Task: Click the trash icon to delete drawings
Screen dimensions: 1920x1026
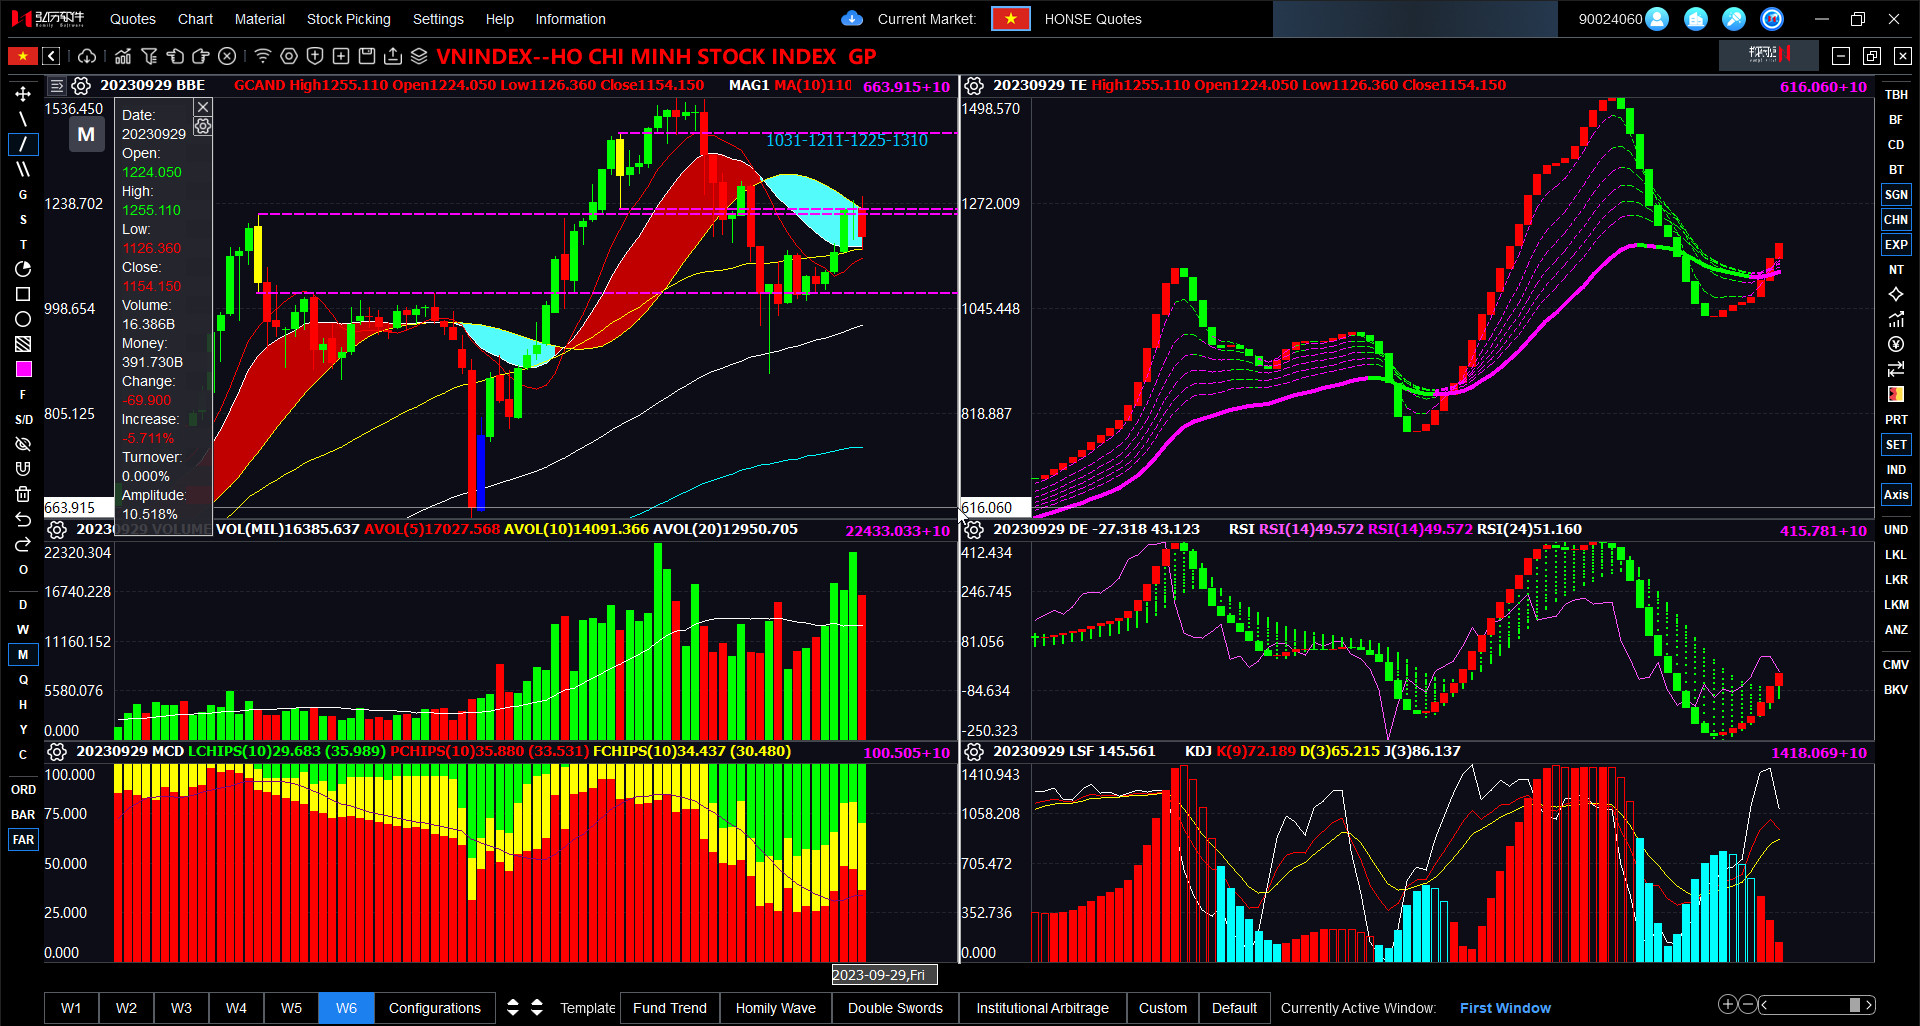Action: pyautogui.click(x=23, y=494)
